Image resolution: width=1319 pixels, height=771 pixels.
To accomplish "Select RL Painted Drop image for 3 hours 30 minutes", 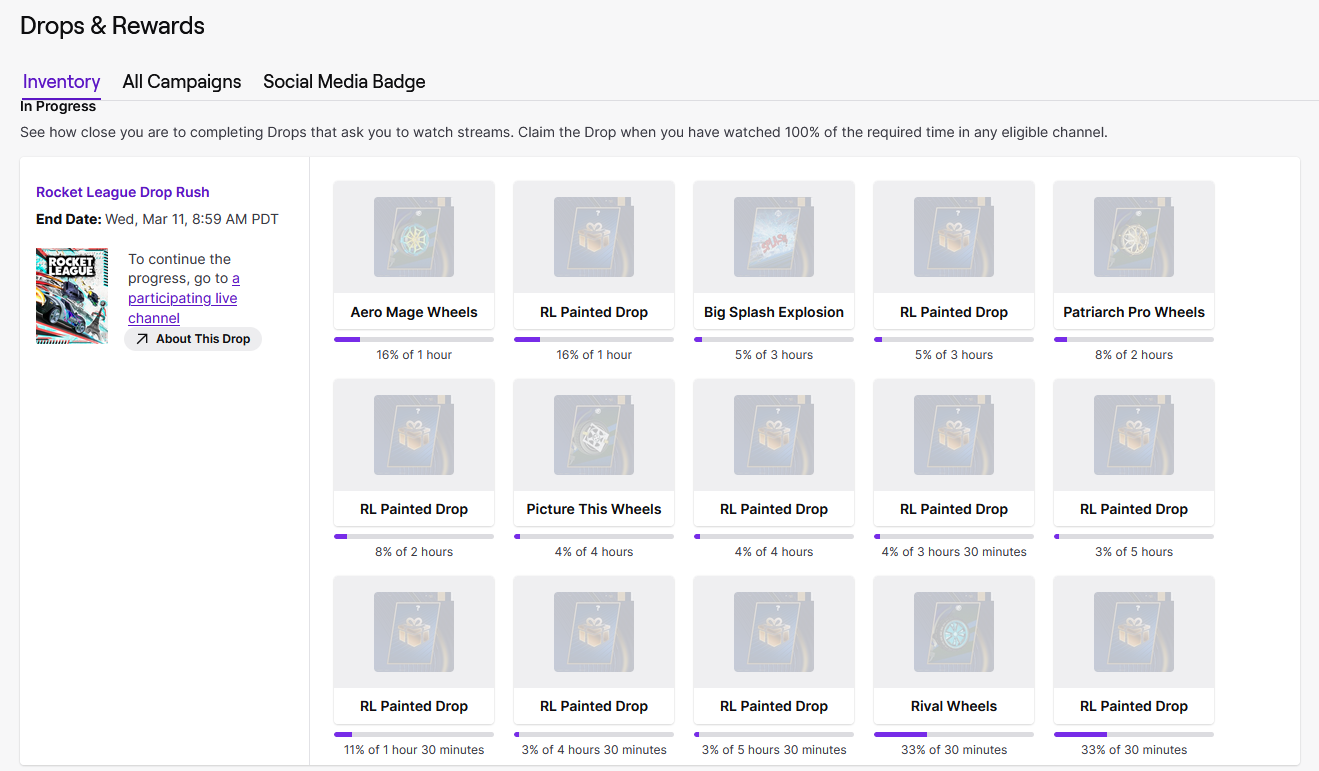I will [x=954, y=434].
